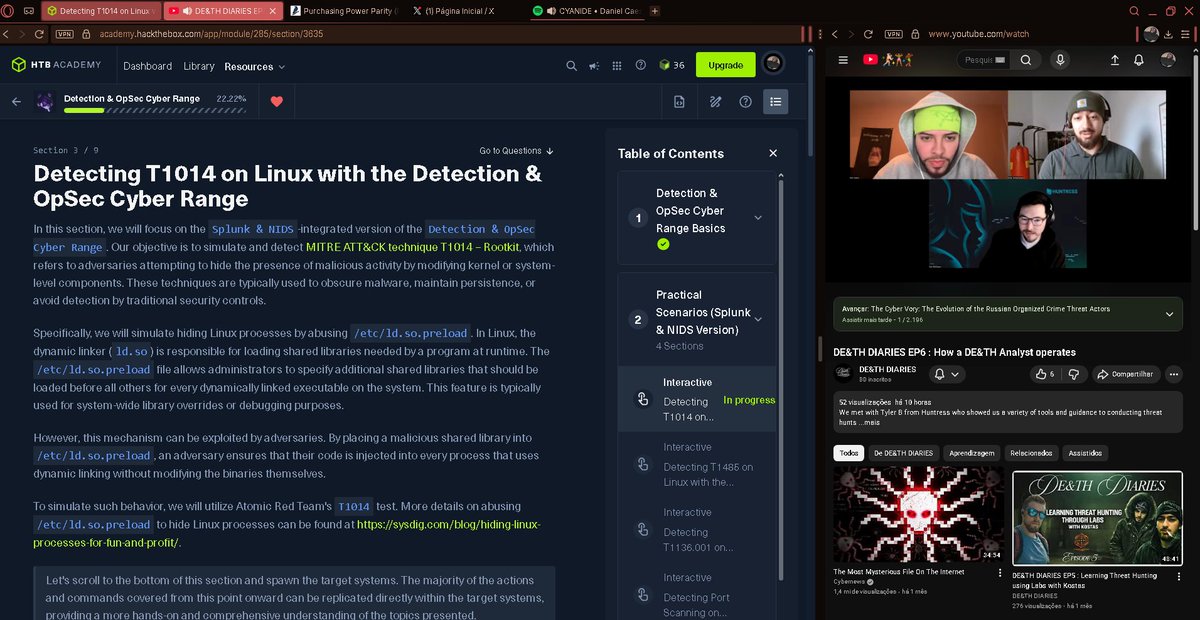
Task: Select the De DE&TH DIARIES filter chip
Action: coord(904,453)
